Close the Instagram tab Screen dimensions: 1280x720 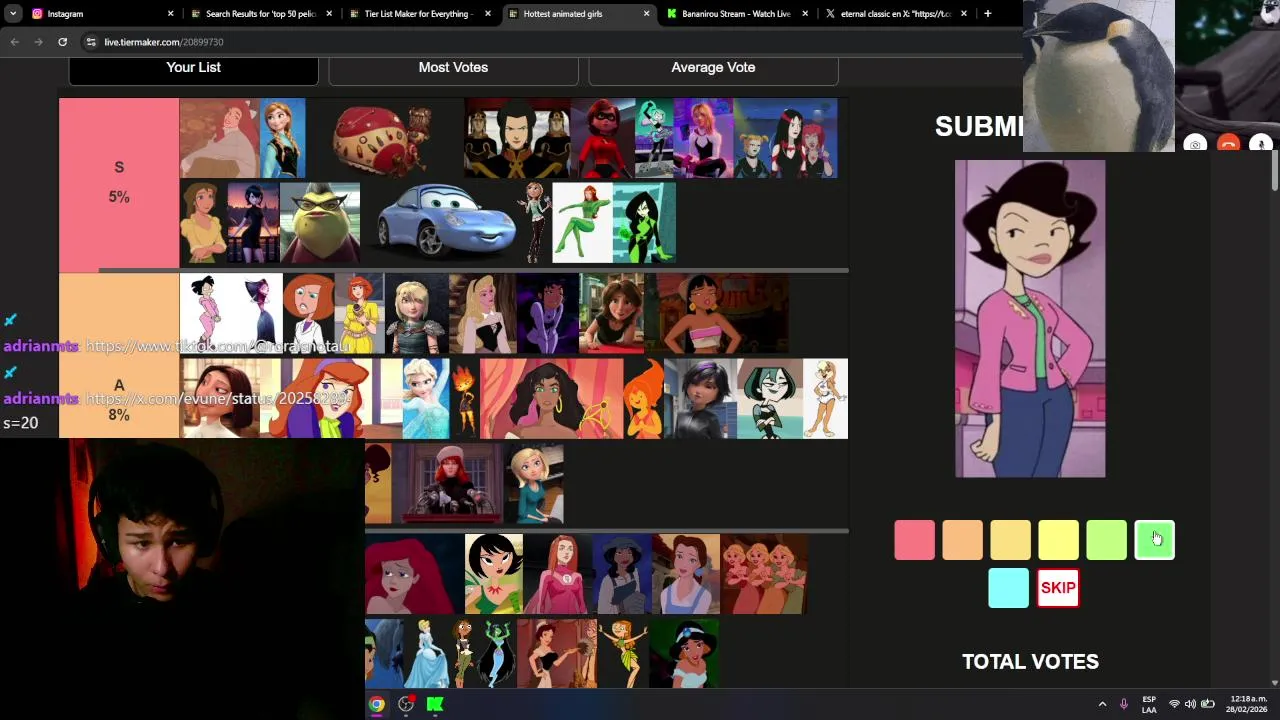coord(170,14)
